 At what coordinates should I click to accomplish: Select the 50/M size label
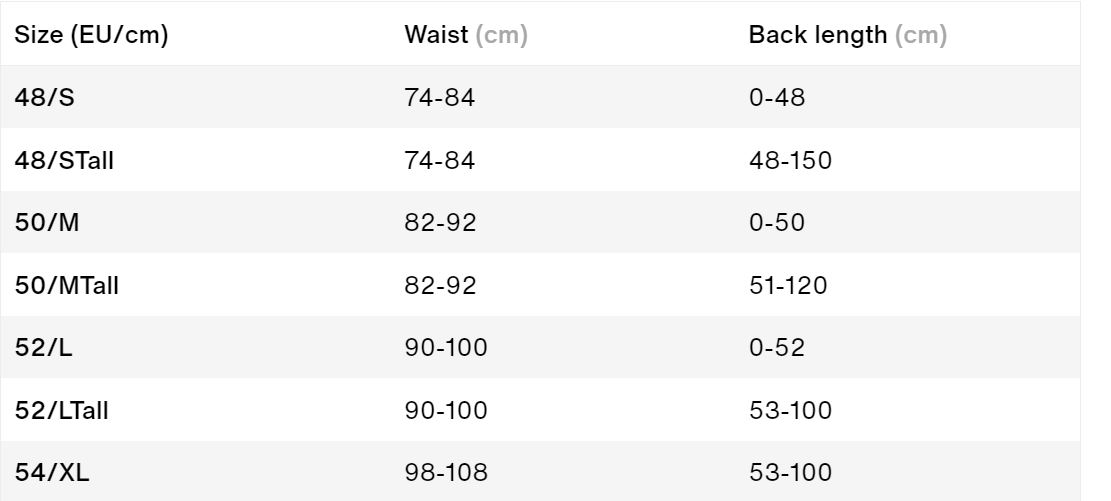[x=47, y=223]
